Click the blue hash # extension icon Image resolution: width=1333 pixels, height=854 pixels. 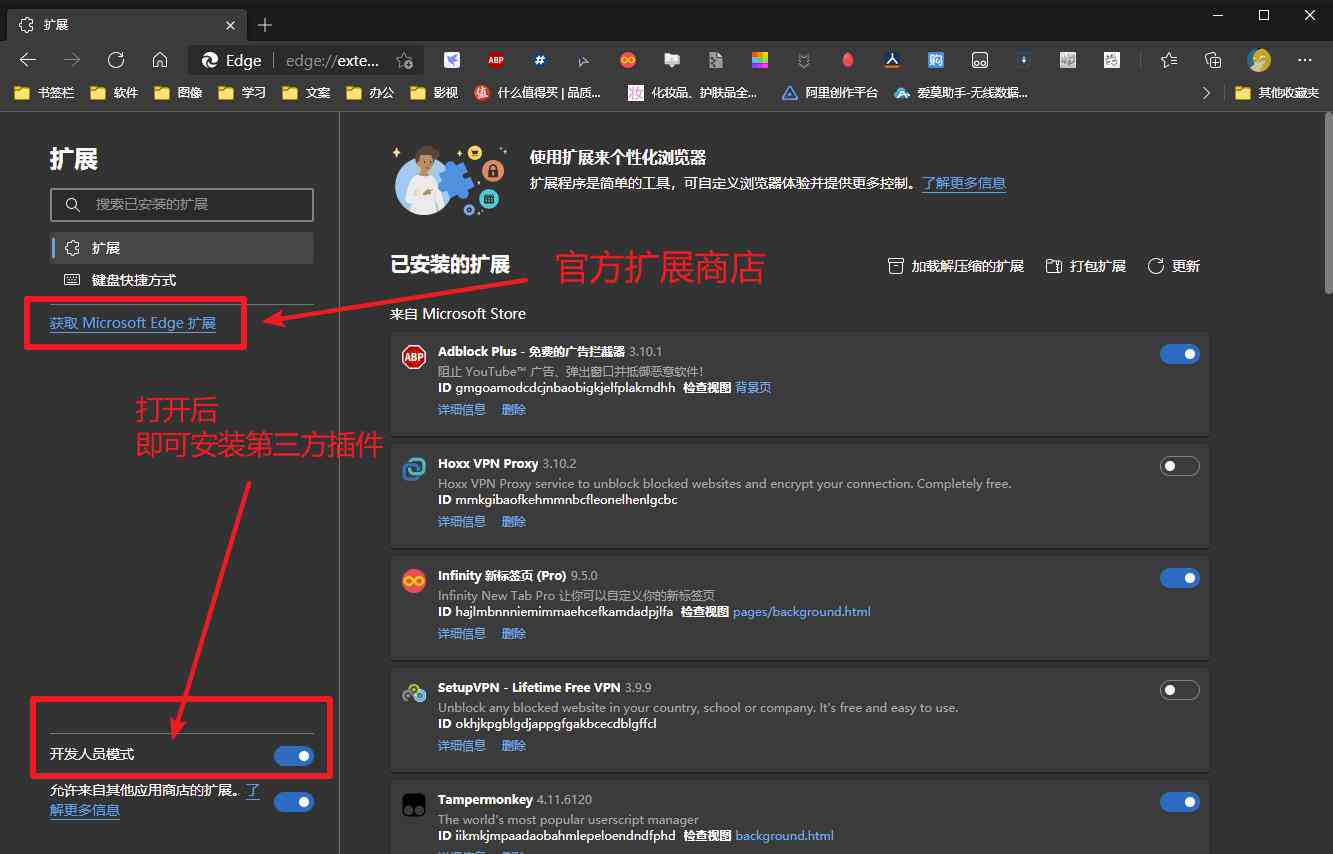(x=540, y=60)
